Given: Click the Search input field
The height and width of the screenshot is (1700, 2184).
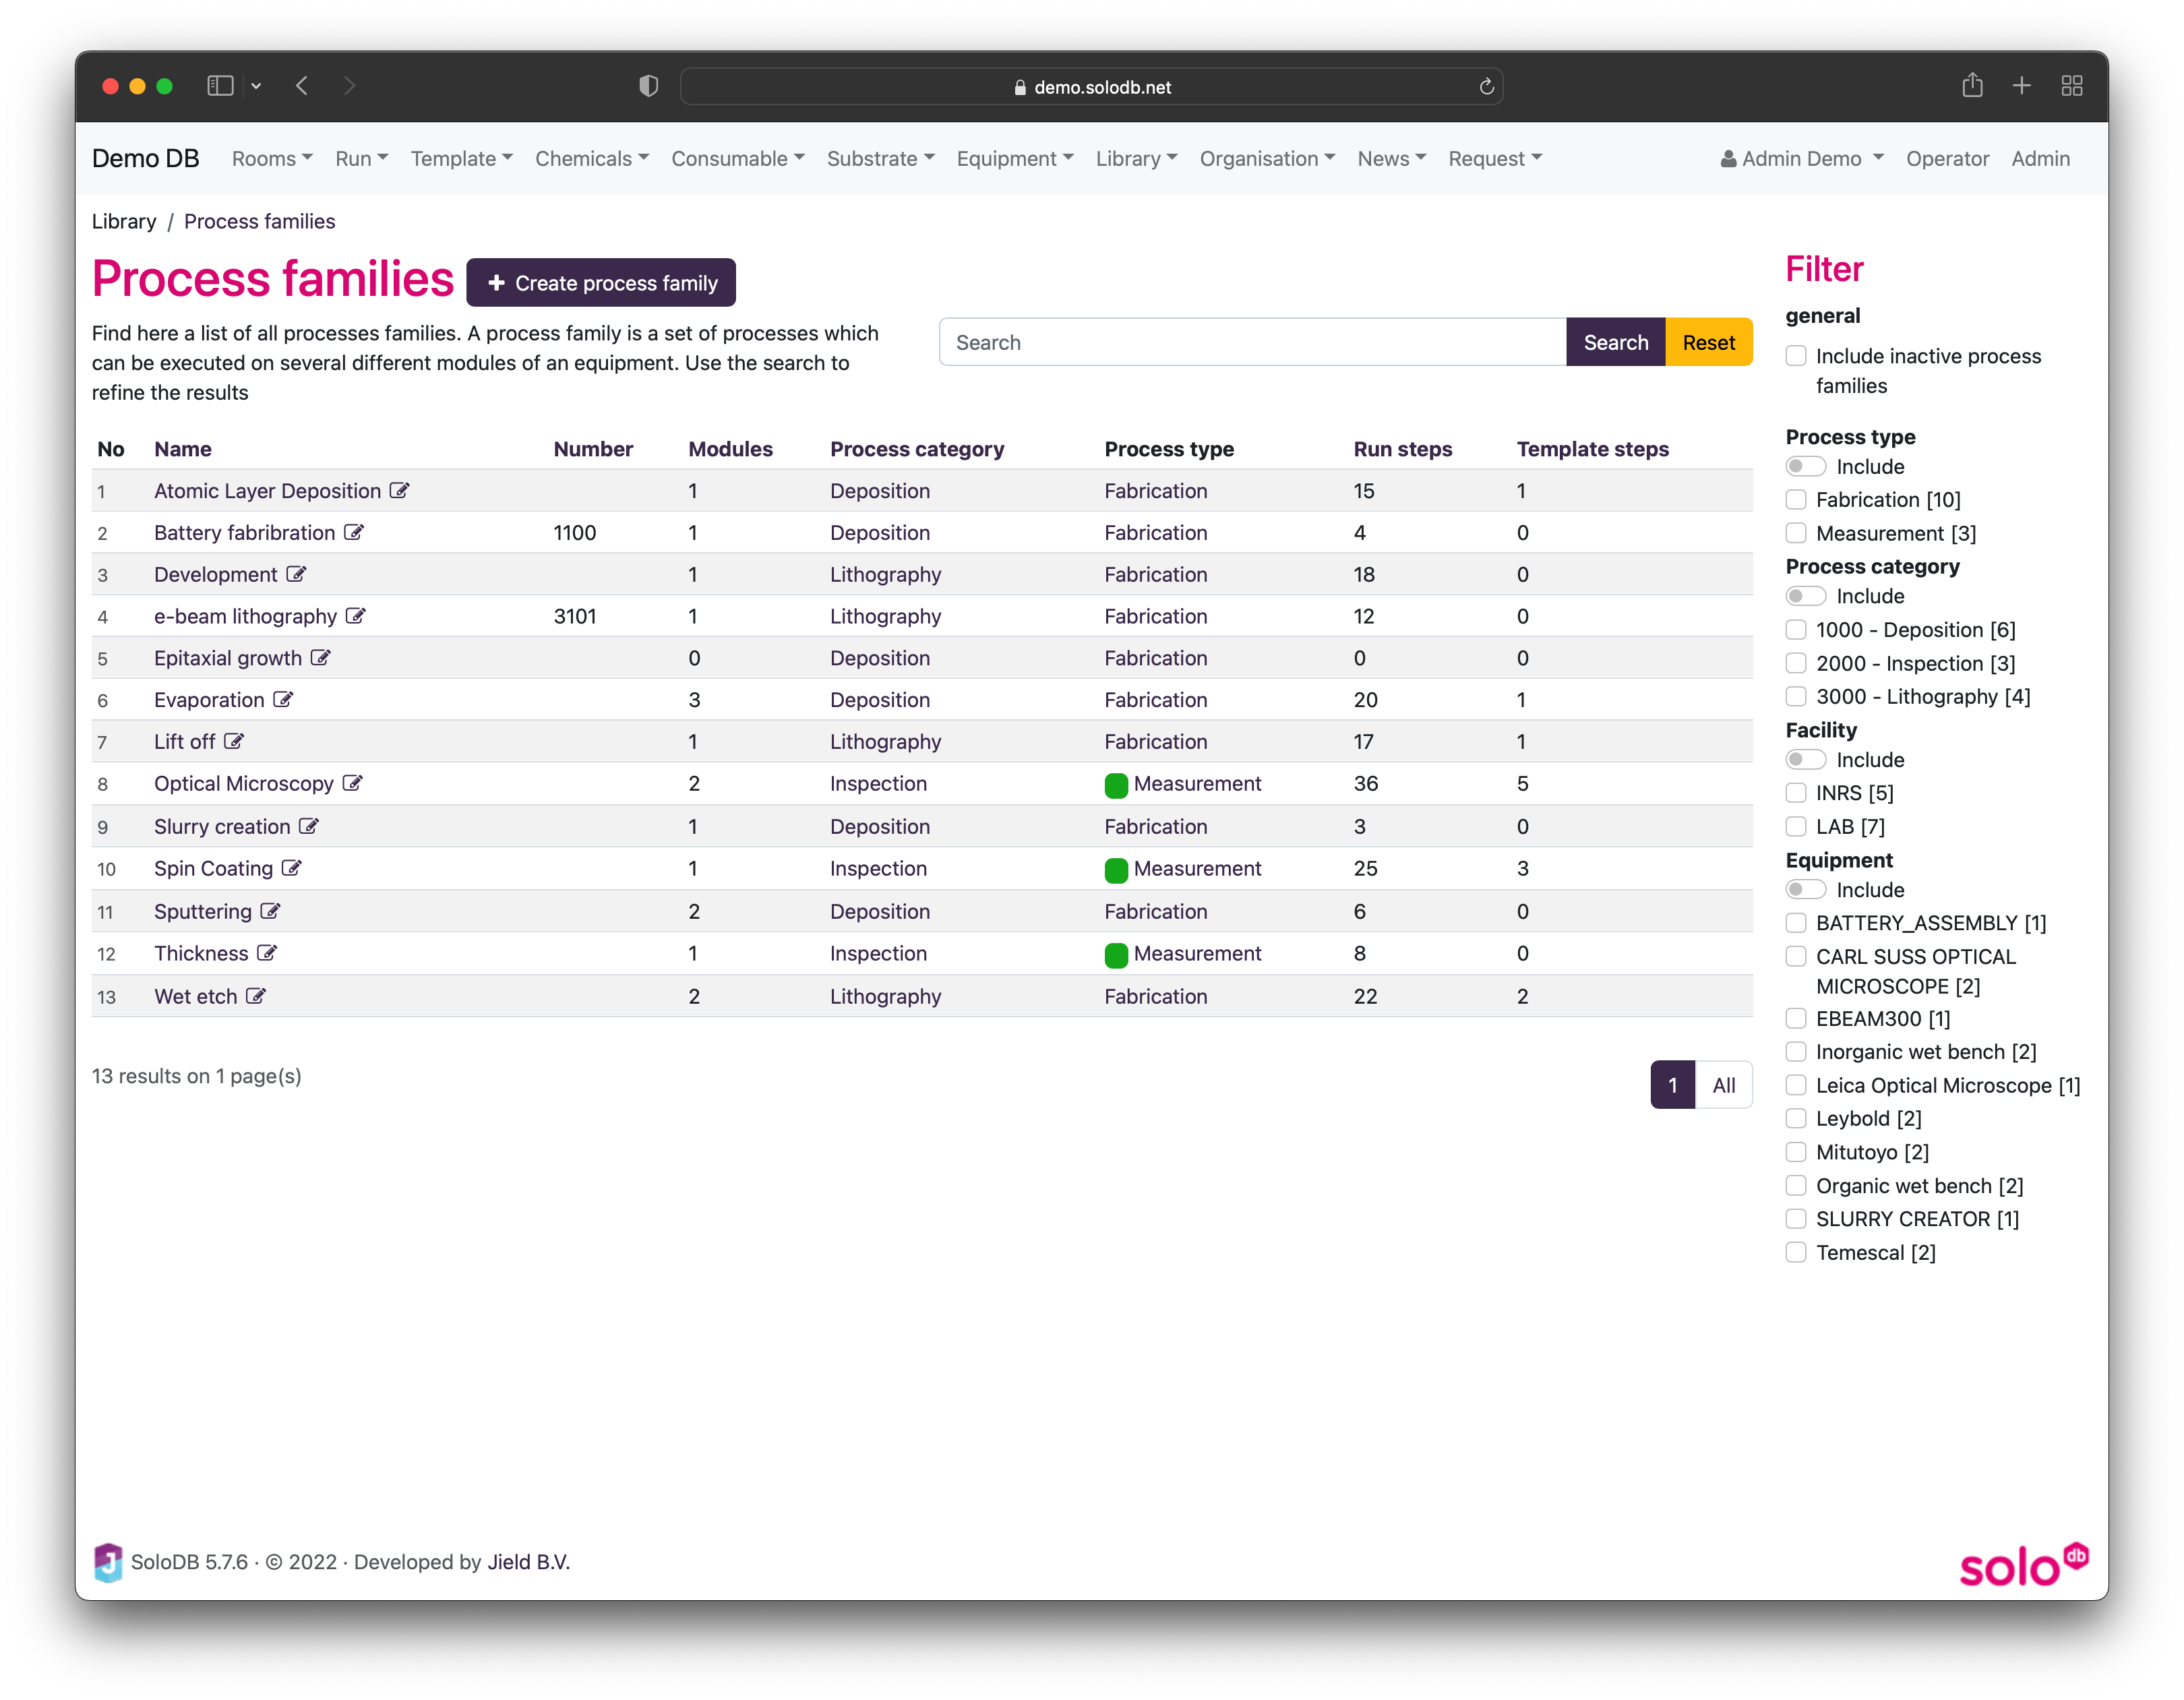Looking at the screenshot, I should pos(1252,340).
